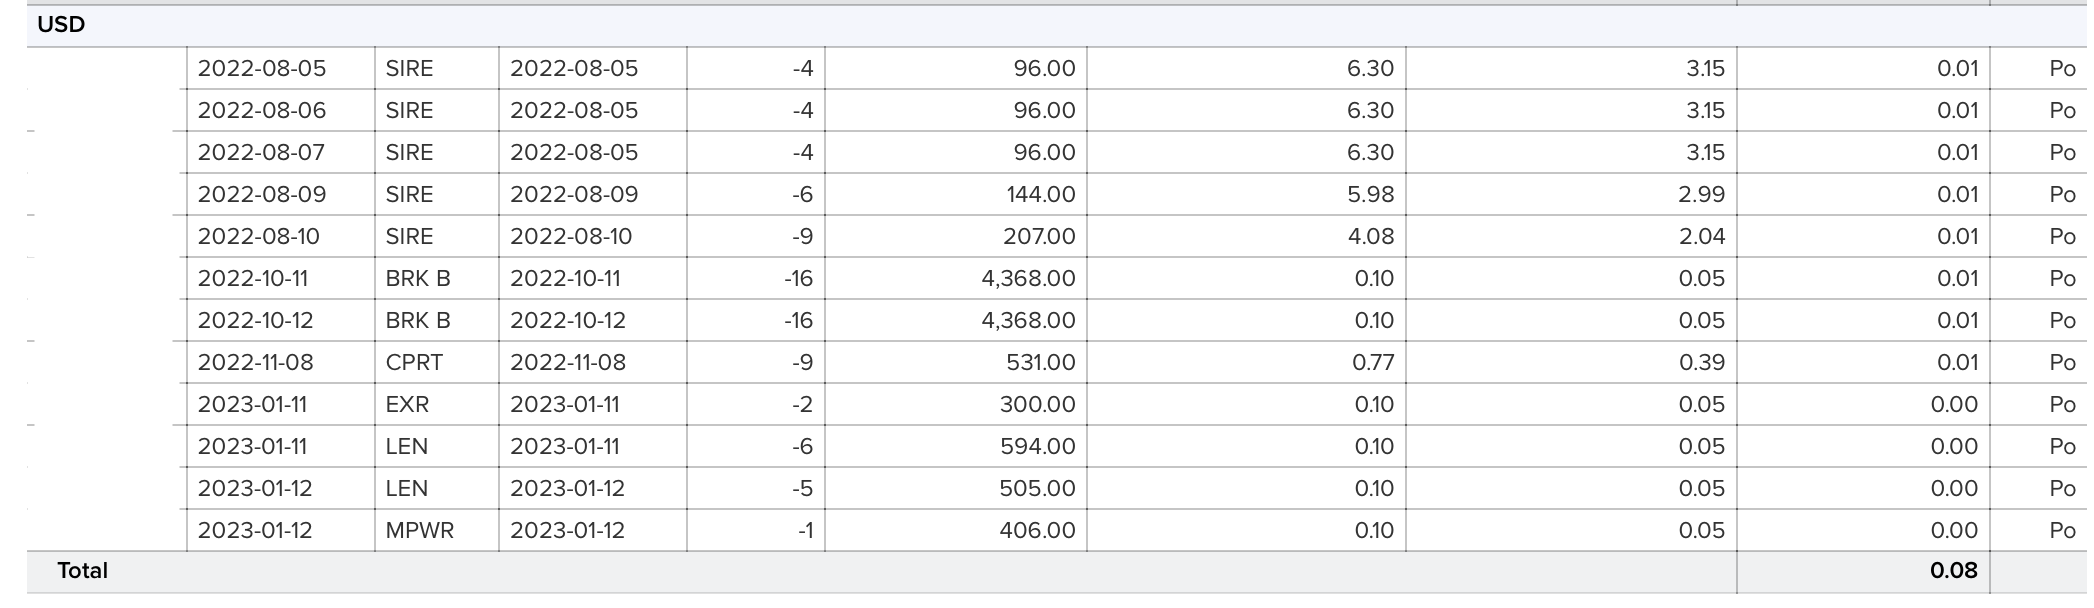Select the 505.00 value cell
2094x608 pixels.
click(1037, 489)
